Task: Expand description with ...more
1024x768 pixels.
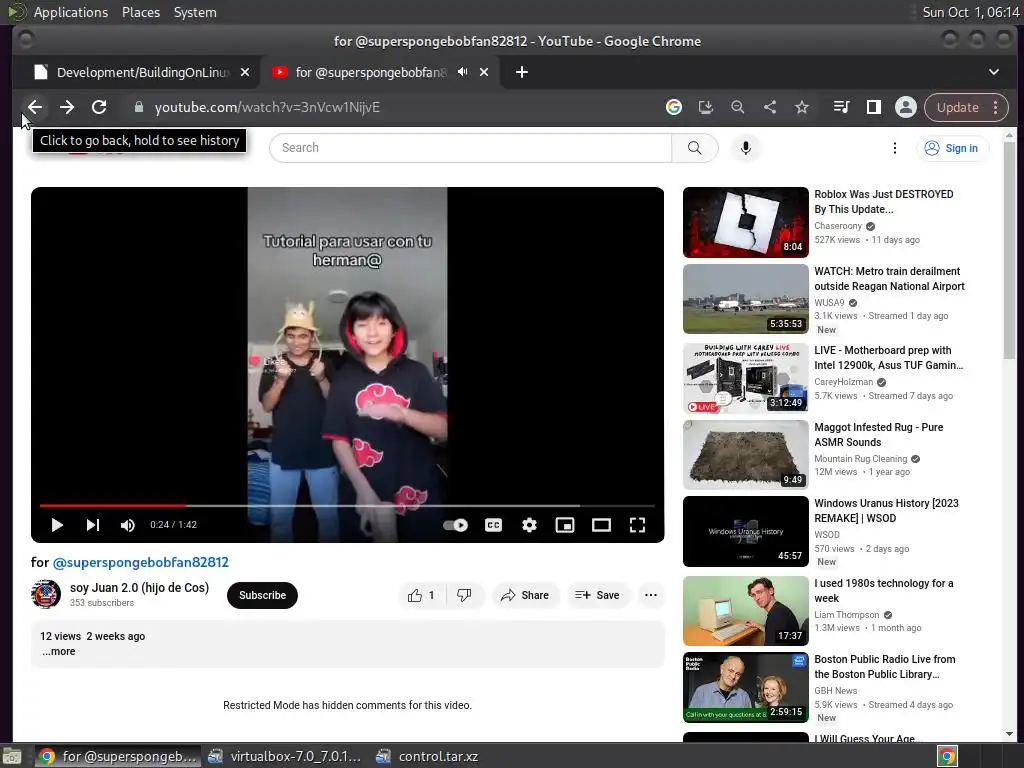Action: tap(59, 652)
